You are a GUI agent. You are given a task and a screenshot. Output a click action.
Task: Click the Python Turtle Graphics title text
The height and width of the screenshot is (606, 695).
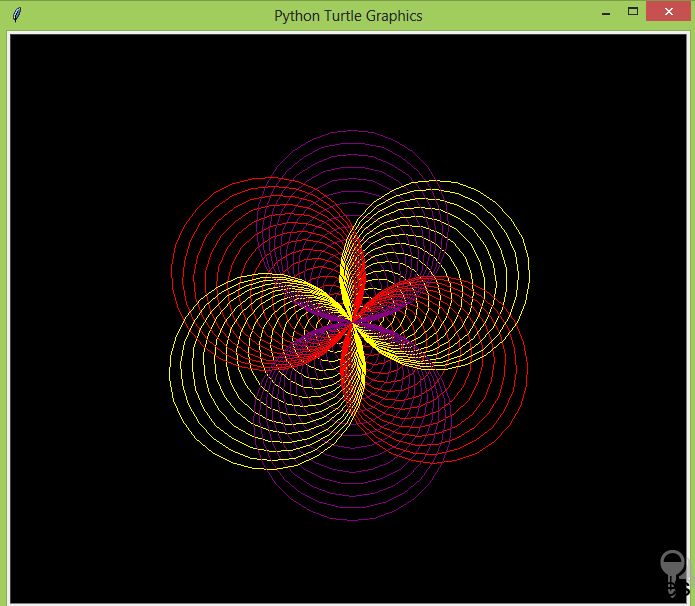(348, 16)
